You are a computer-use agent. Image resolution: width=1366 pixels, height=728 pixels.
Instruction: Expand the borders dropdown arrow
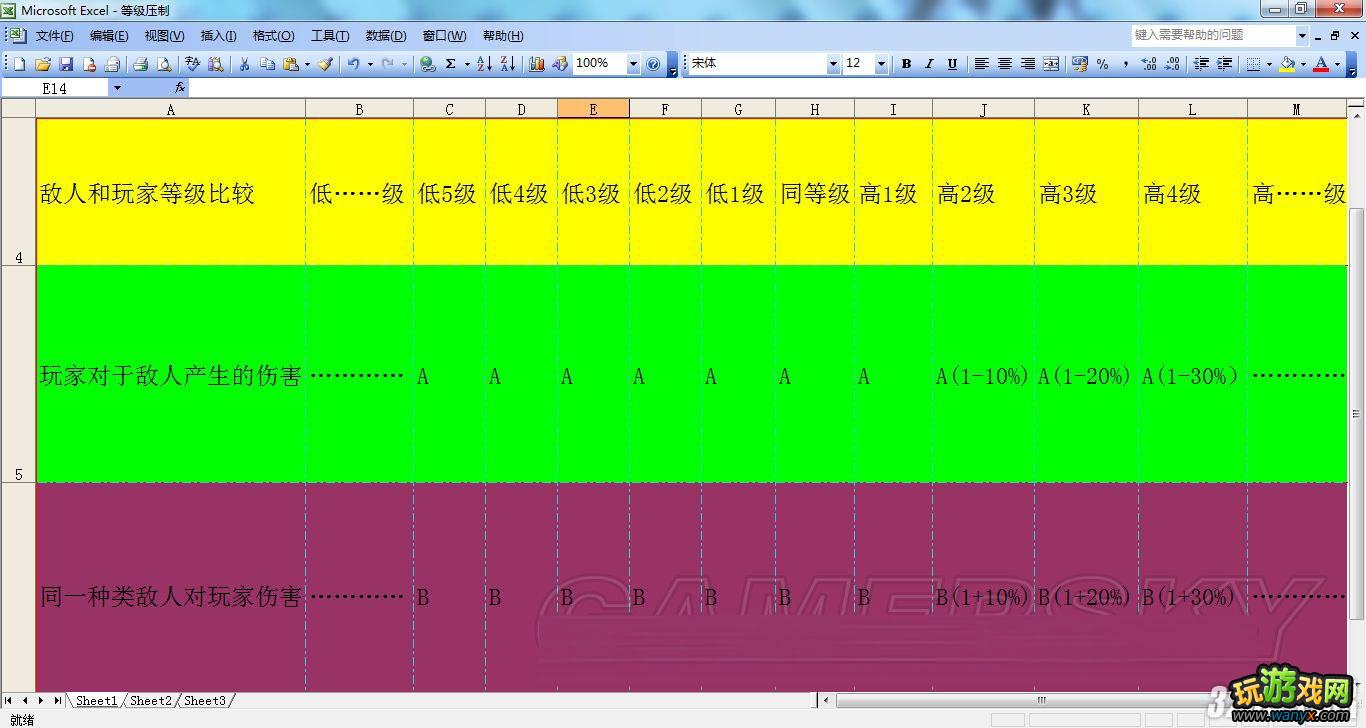pyautogui.click(x=1270, y=64)
